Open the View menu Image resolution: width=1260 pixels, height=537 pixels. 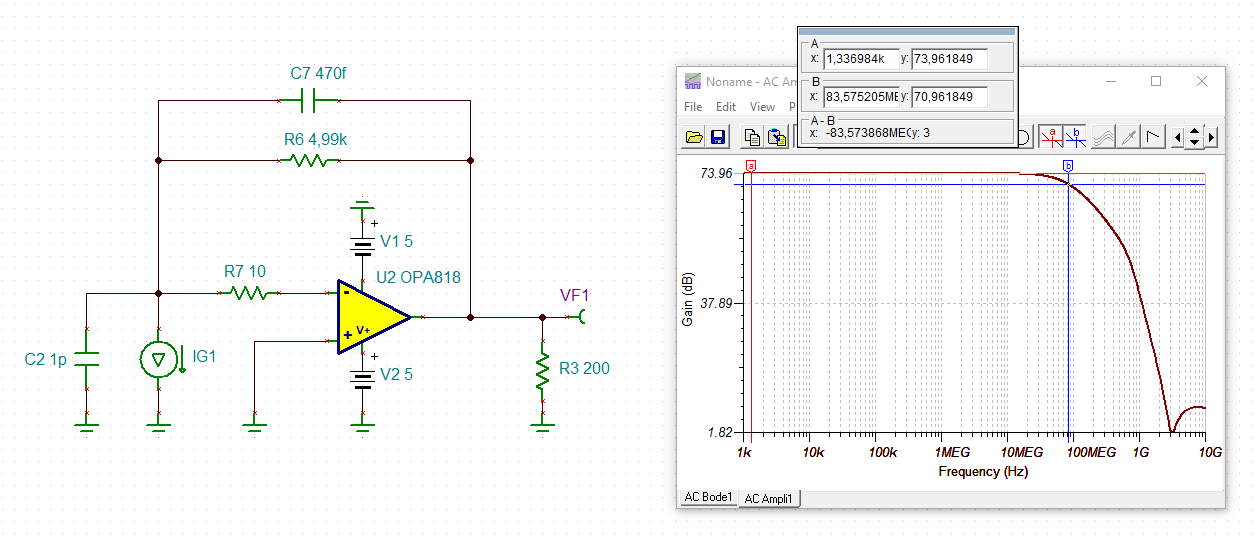[x=762, y=106]
